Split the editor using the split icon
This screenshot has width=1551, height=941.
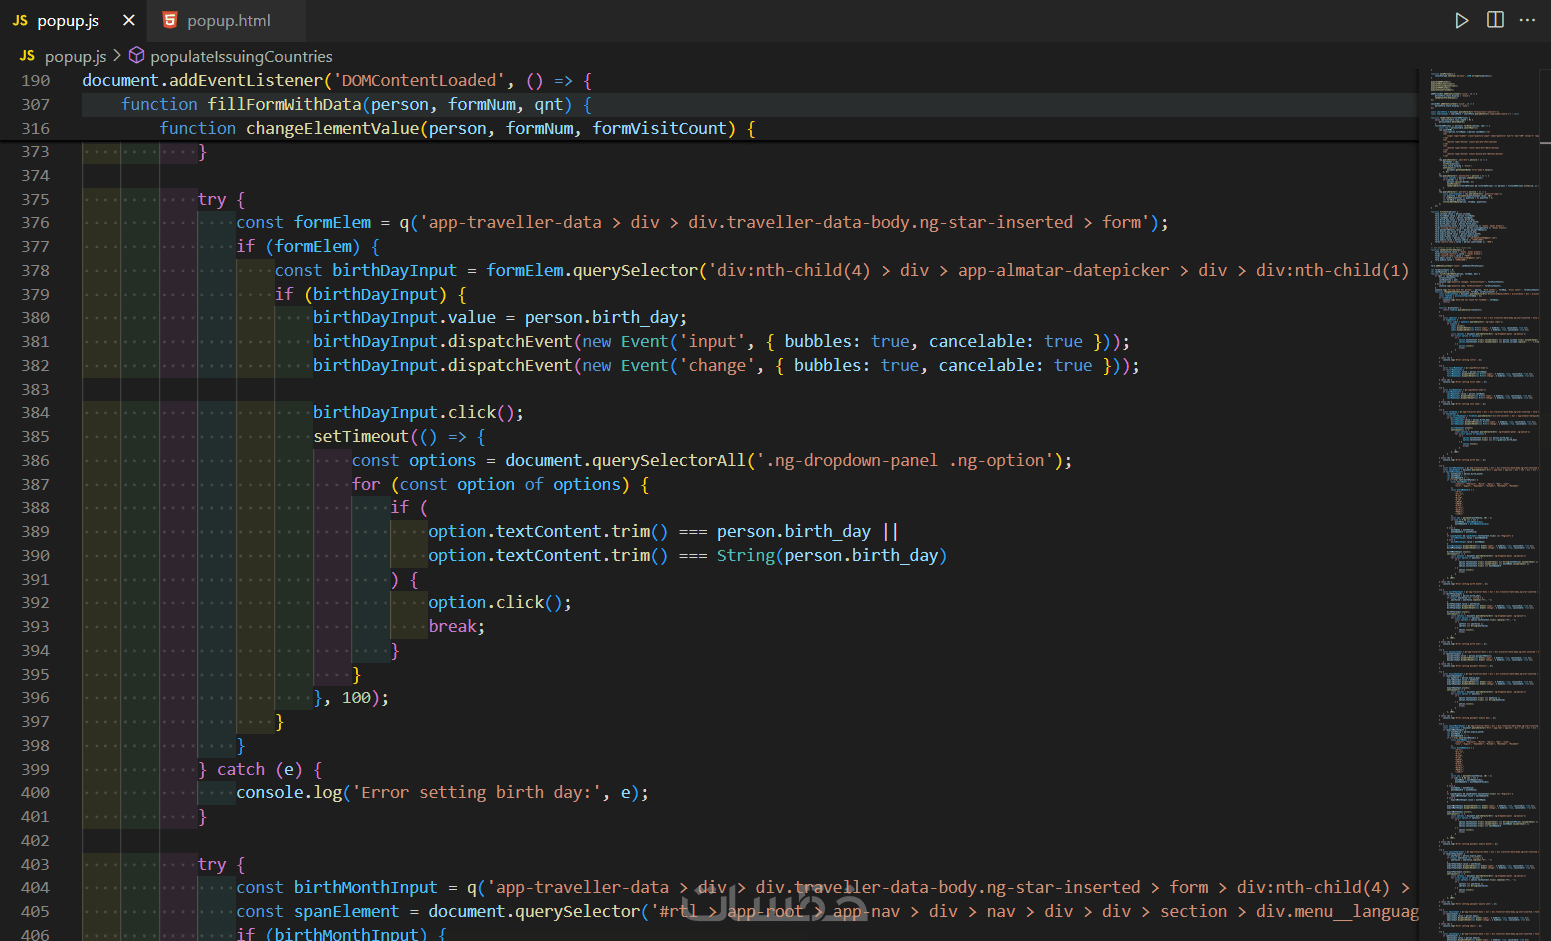(1495, 20)
